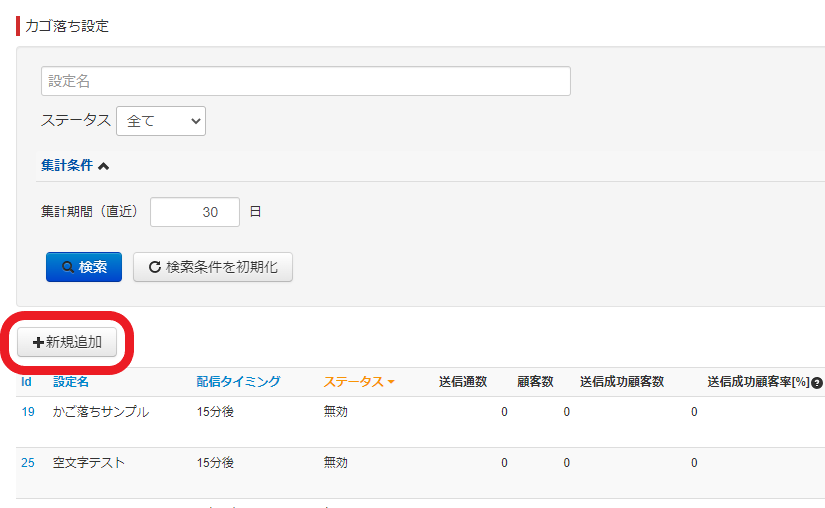
Task: Click the magnifier icon on 検索 button
Action: click(68, 268)
